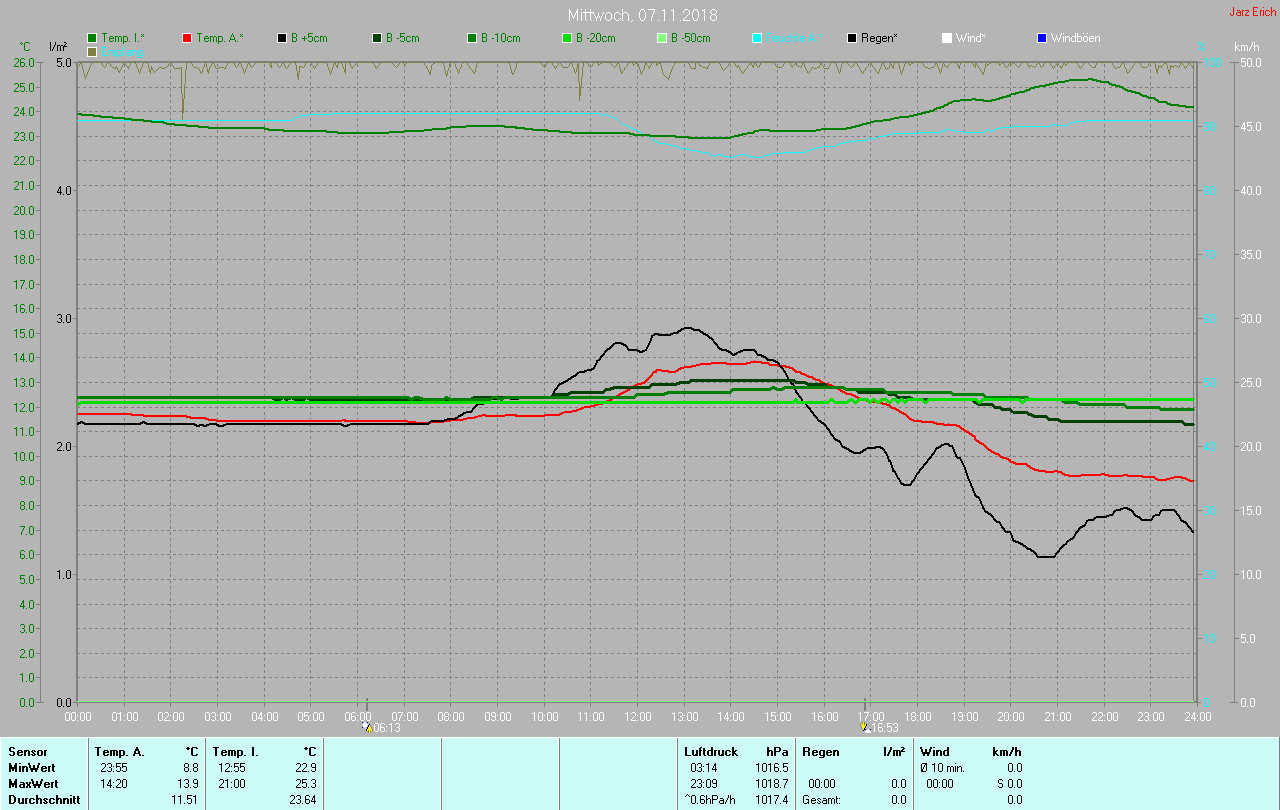The image size is (1280, 810).
Task: Click the Temp. I. average value 23.64
Action: (303, 799)
